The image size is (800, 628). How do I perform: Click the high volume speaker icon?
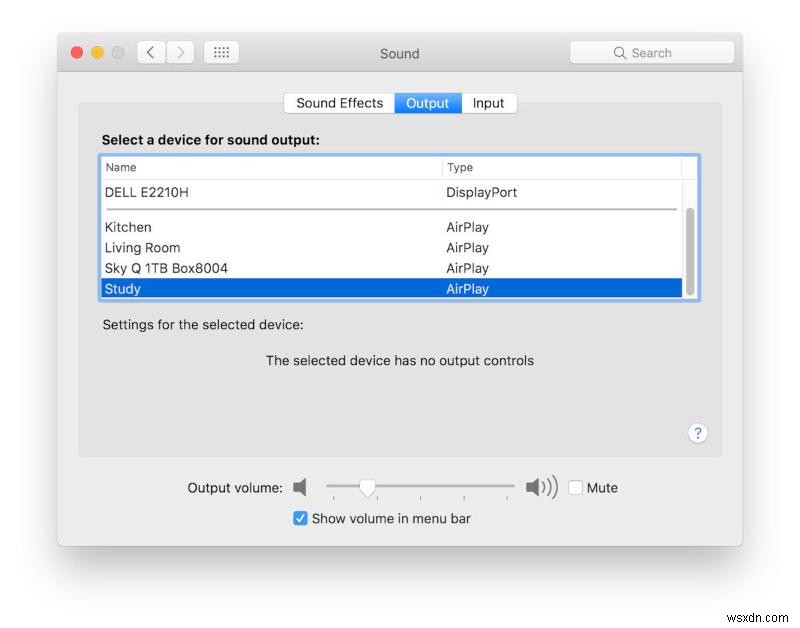pos(541,487)
